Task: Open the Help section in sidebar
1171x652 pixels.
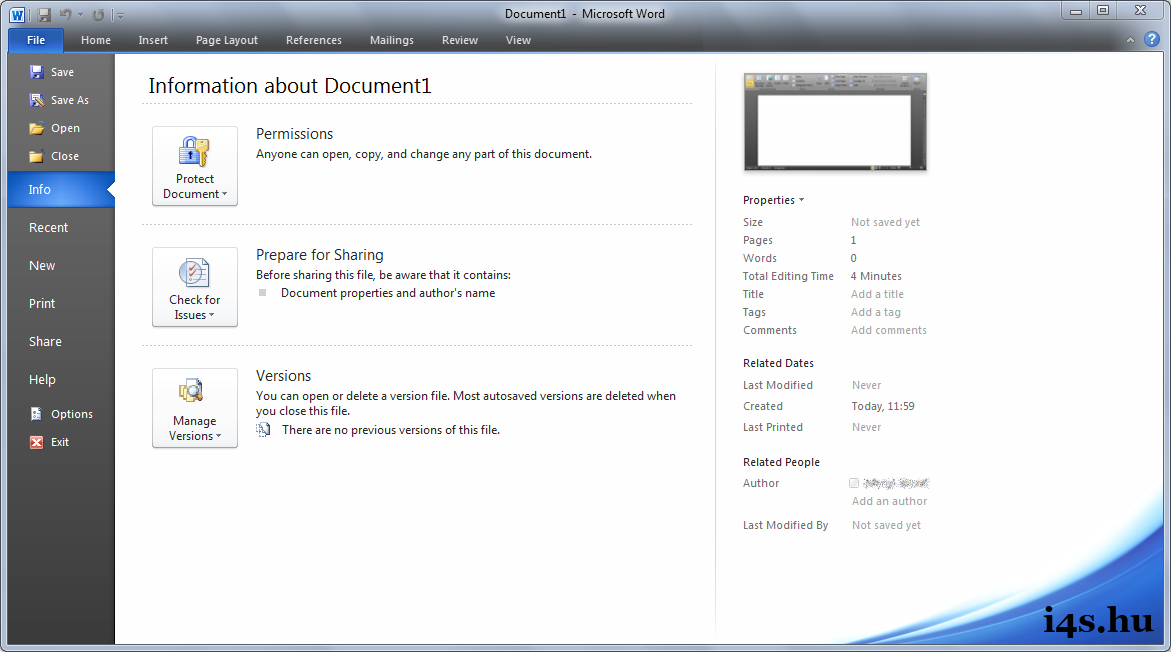Action: [61, 380]
